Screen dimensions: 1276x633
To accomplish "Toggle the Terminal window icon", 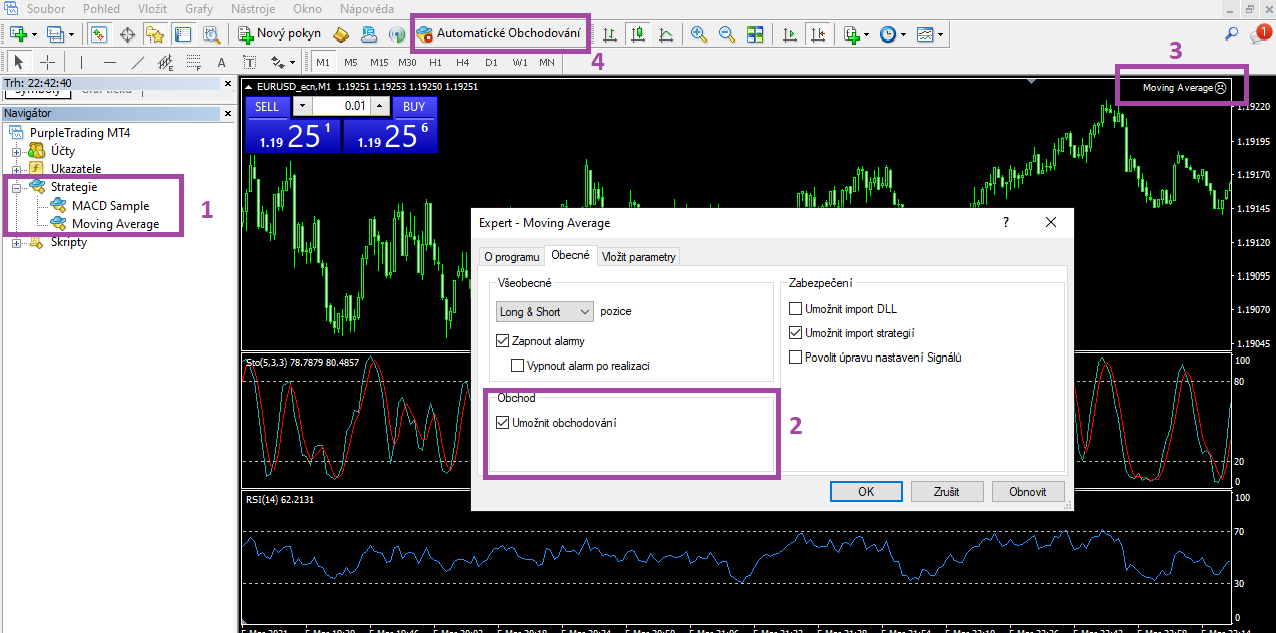I will [182, 34].
